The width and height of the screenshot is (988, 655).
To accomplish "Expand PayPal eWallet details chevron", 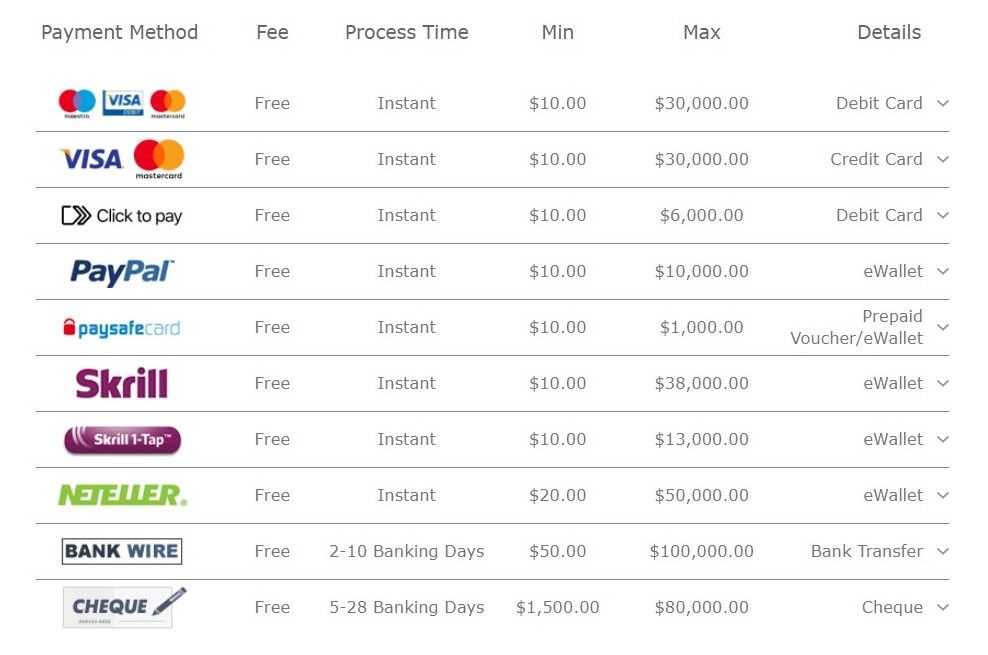I will point(943,271).
